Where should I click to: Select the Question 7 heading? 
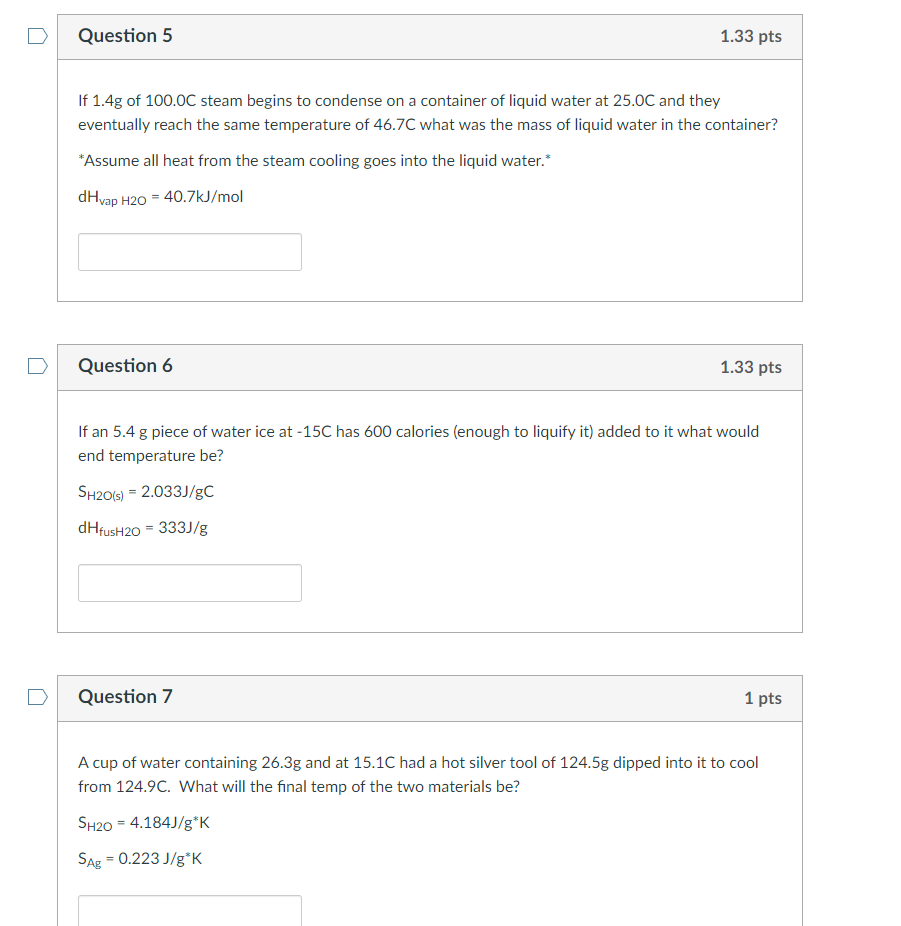click(125, 697)
